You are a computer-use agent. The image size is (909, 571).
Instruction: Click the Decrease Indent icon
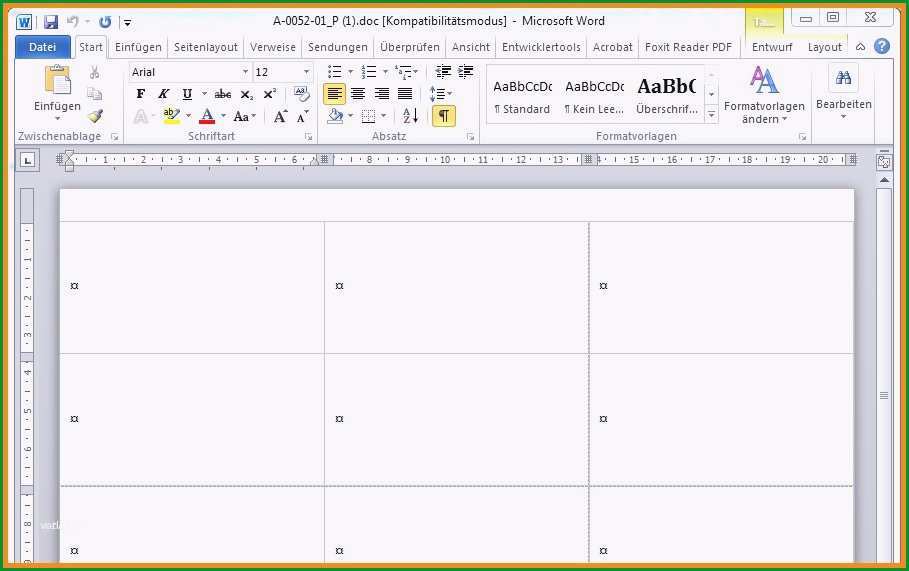pyautogui.click(x=443, y=72)
